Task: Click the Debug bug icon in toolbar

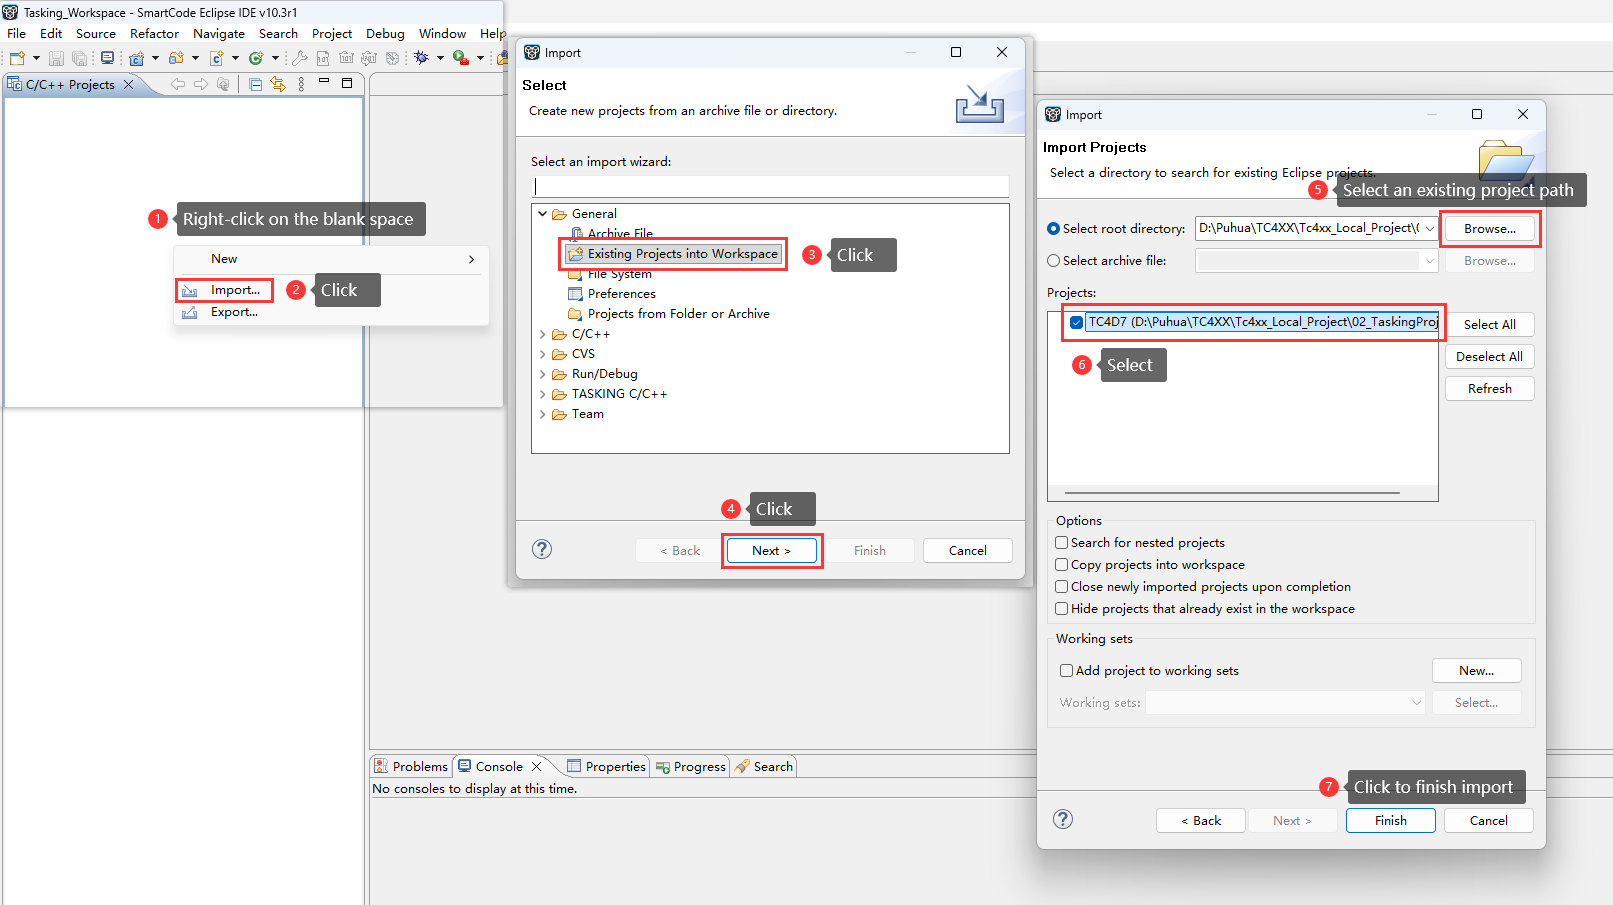Action: click(x=421, y=58)
